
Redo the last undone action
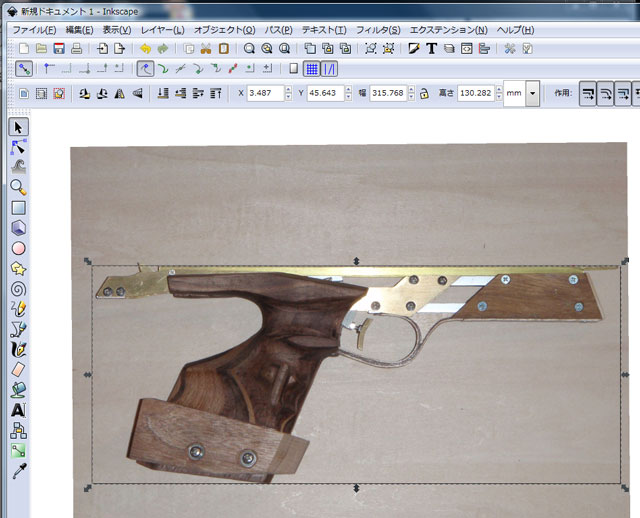pos(162,49)
